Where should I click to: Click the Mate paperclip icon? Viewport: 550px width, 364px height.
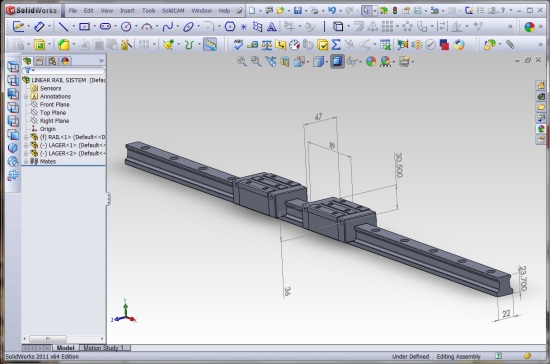(x=510, y=45)
